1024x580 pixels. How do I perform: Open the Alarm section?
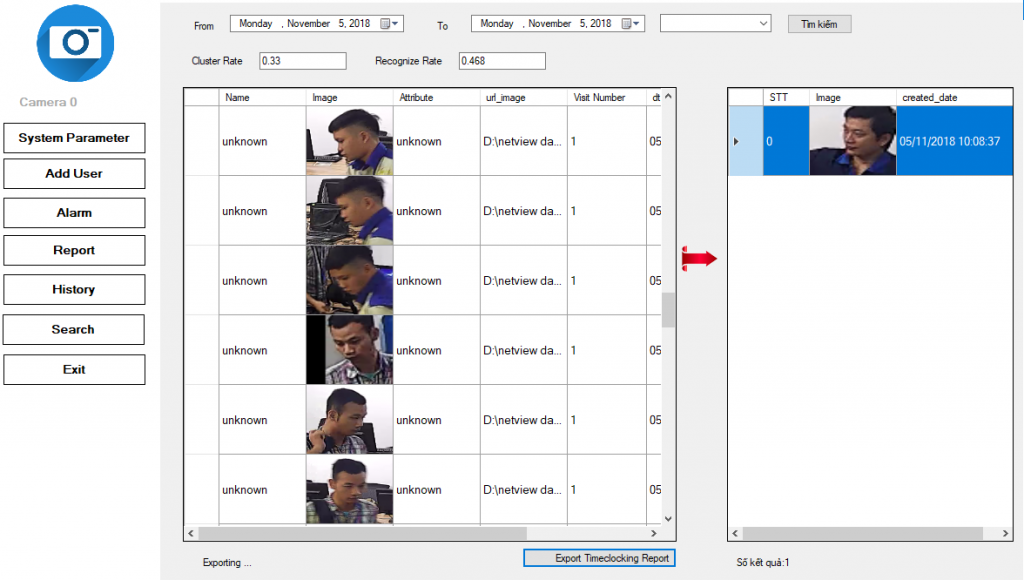click(x=74, y=213)
